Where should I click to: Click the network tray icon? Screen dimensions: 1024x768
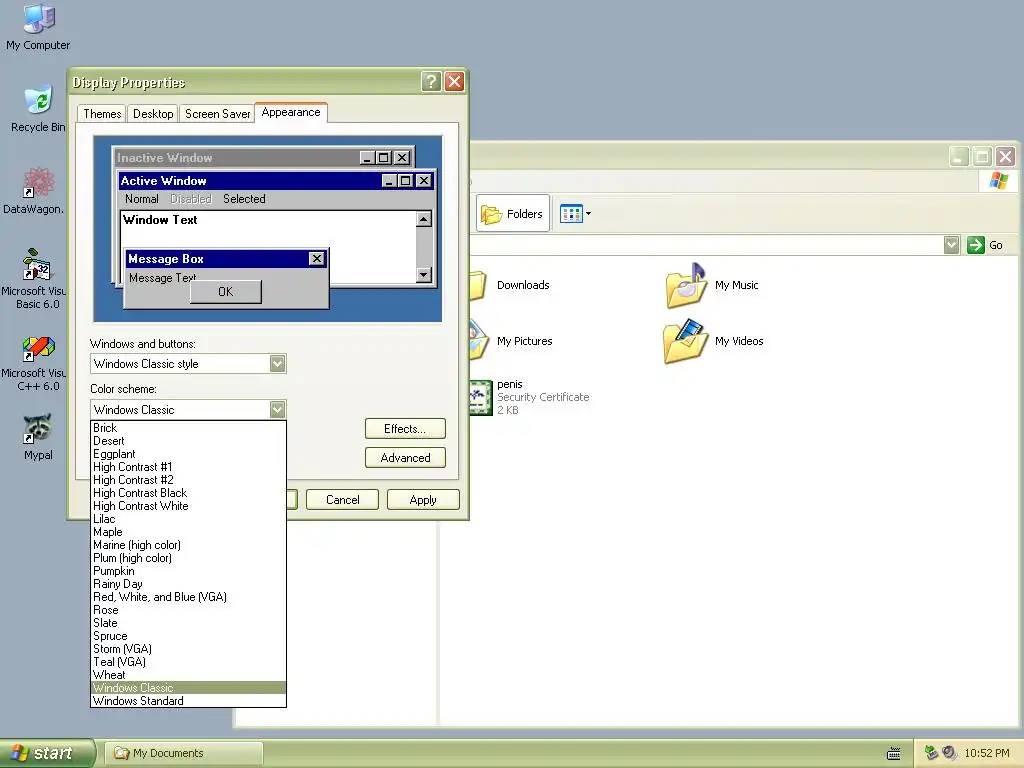coord(931,753)
